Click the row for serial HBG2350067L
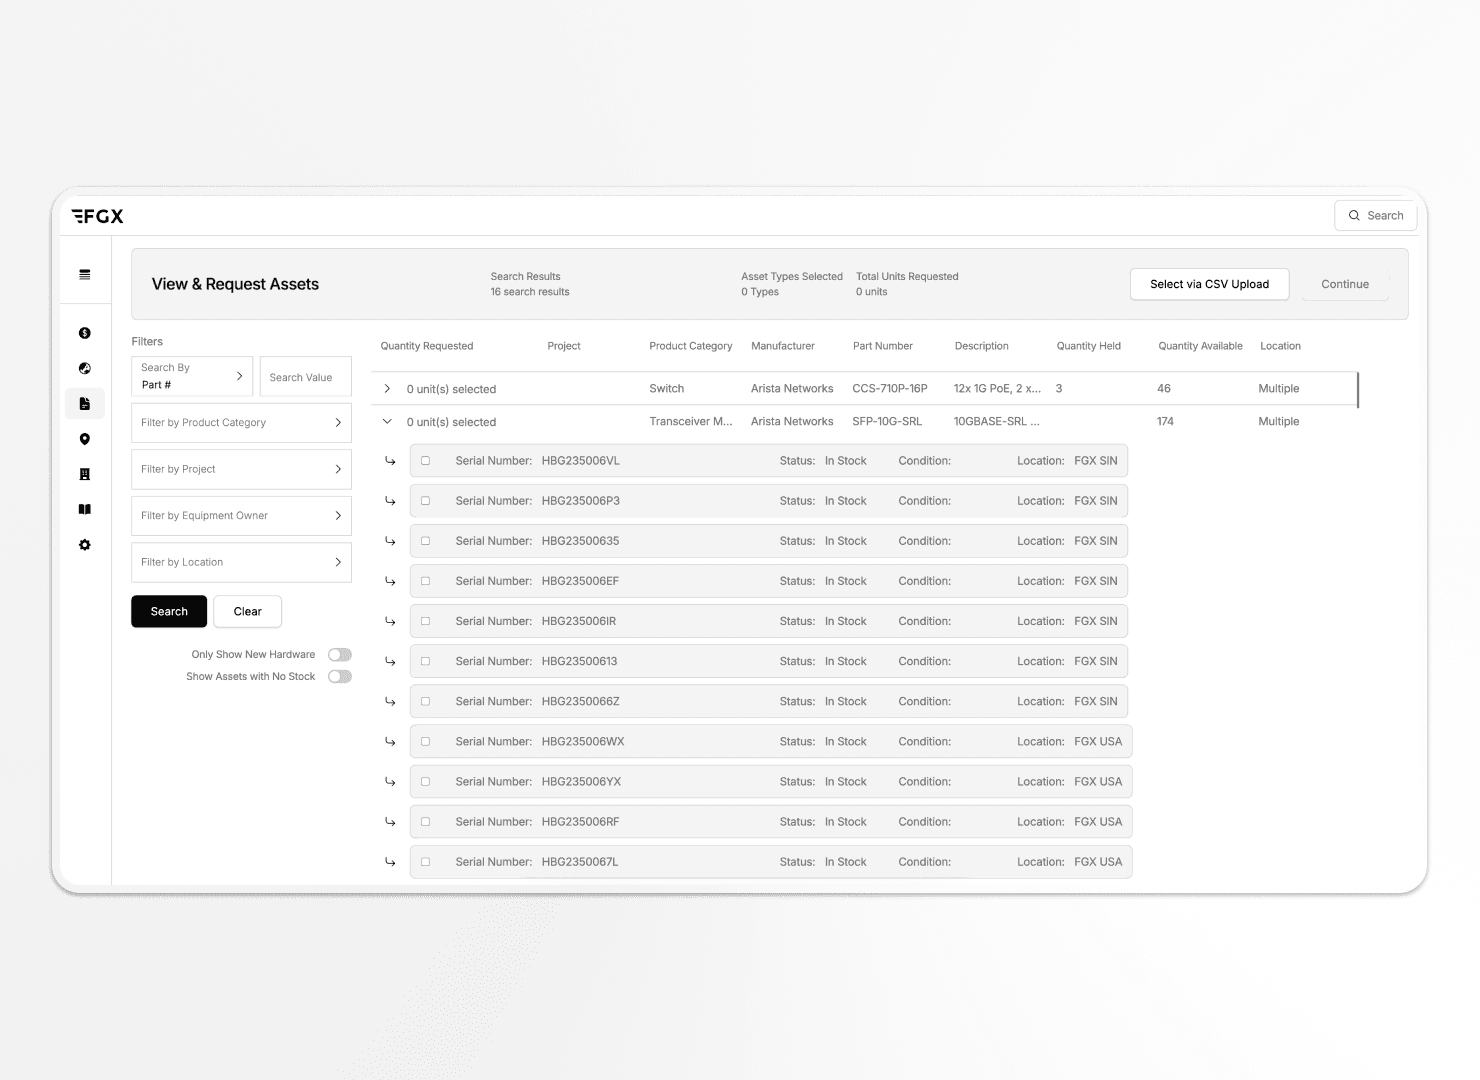Image resolution: width=1480 pixels, height=1080 pixels. coord(771,862)
